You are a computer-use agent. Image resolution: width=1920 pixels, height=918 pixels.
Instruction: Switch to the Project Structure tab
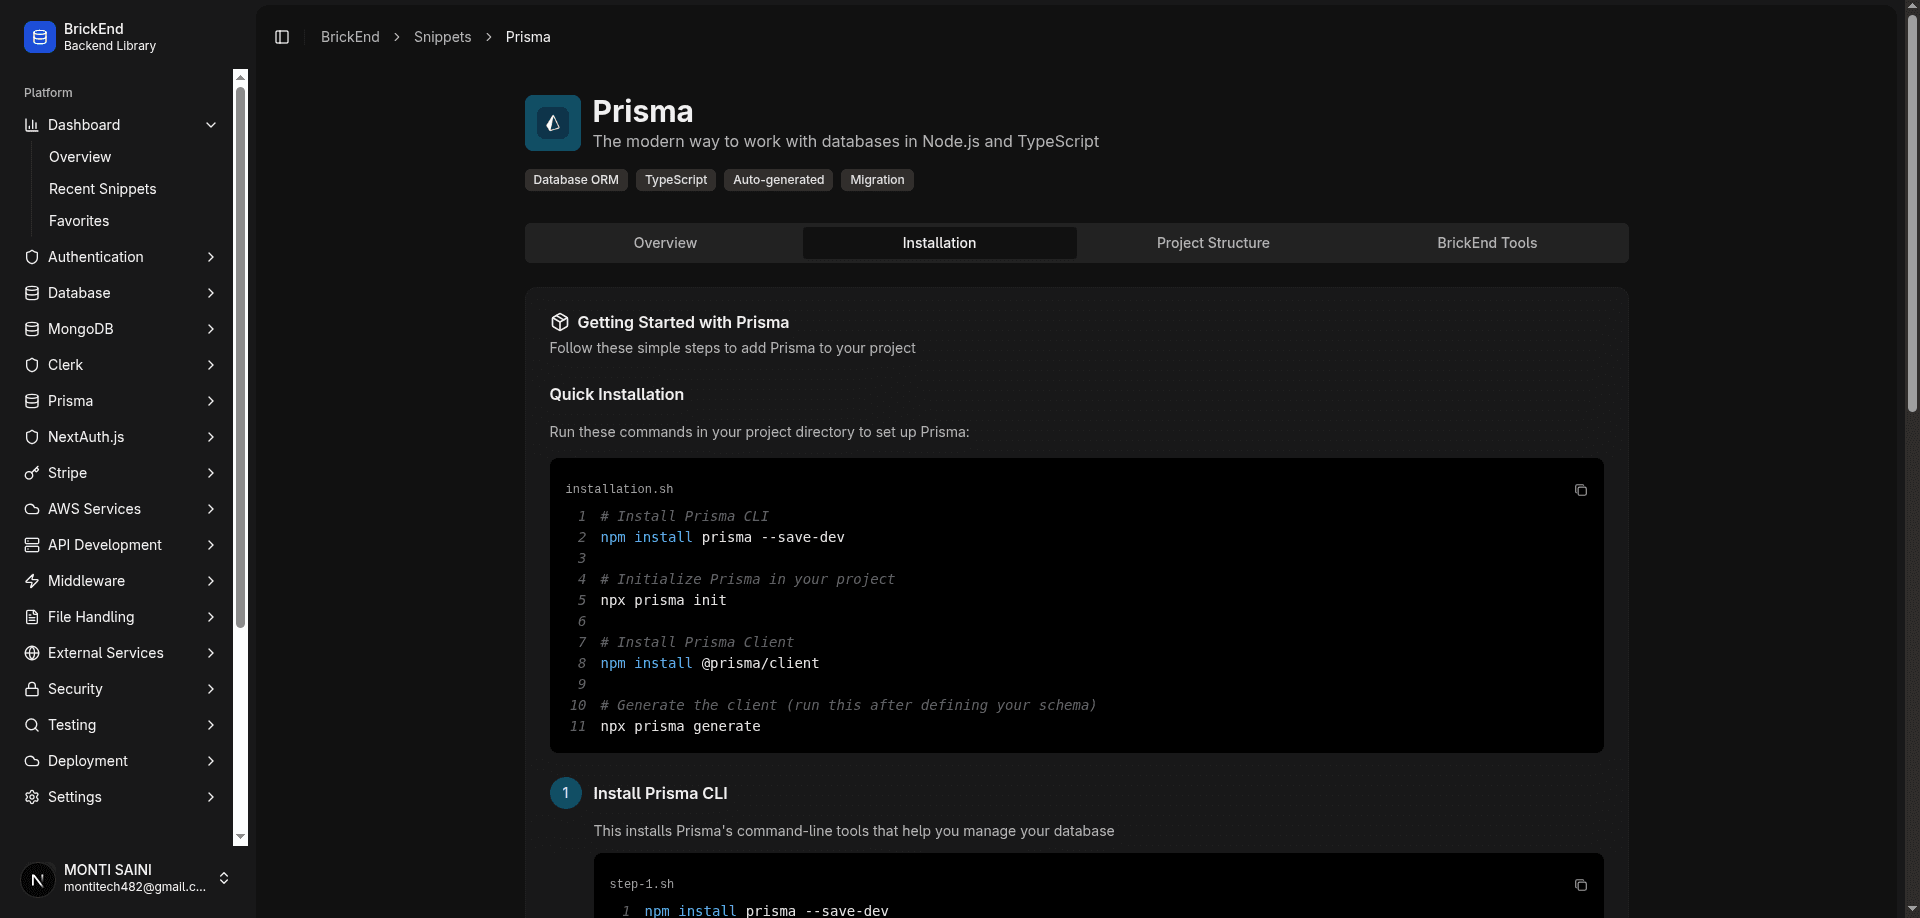tap(1212, 243)
